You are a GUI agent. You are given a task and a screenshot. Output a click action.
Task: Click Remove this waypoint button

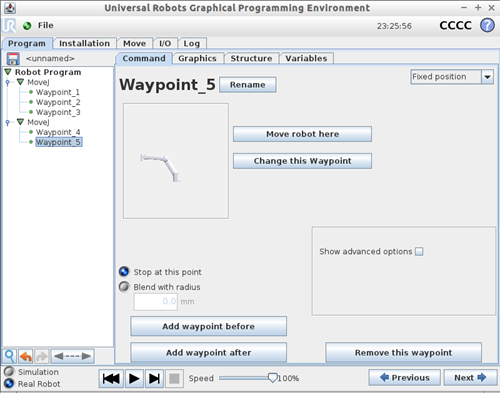pyautogui.click(x=403, y=352)
